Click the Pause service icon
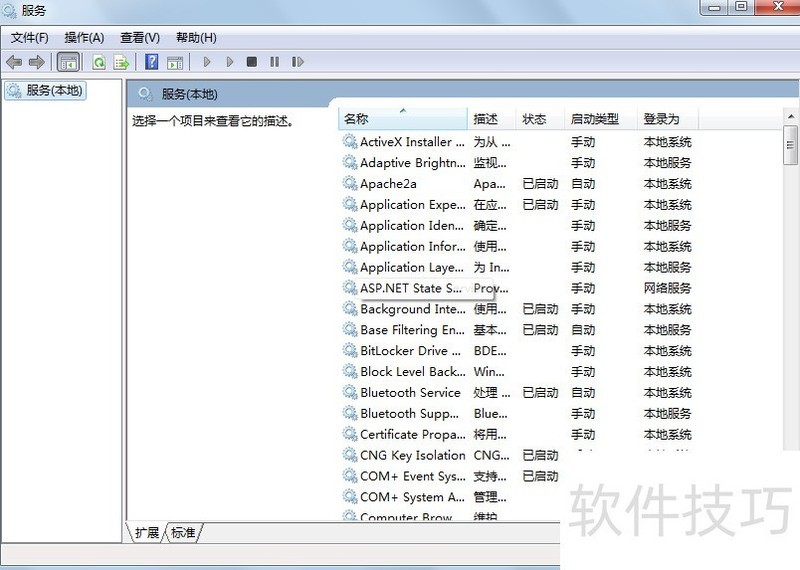 click(274, 62)
